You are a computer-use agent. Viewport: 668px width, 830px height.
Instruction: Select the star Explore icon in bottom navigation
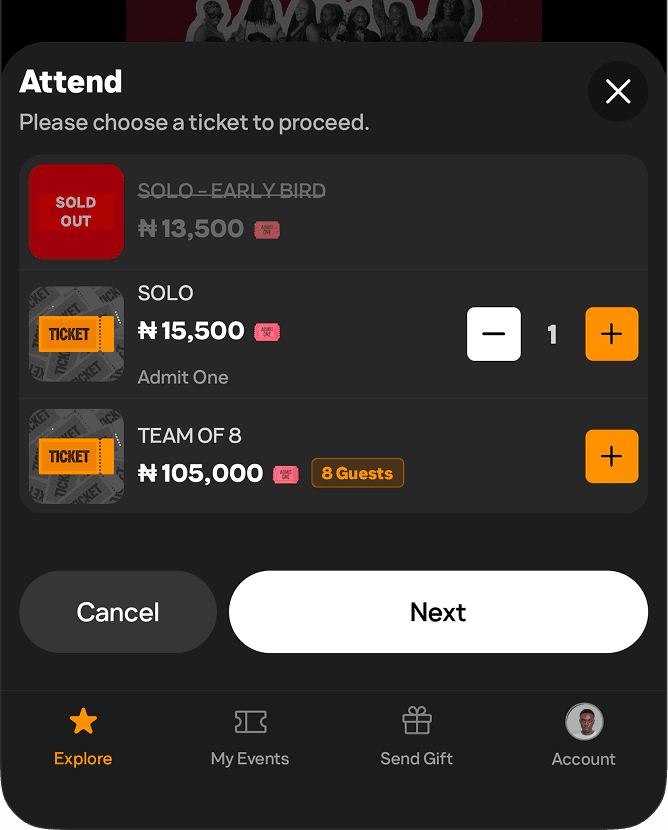tap(83, 721)
